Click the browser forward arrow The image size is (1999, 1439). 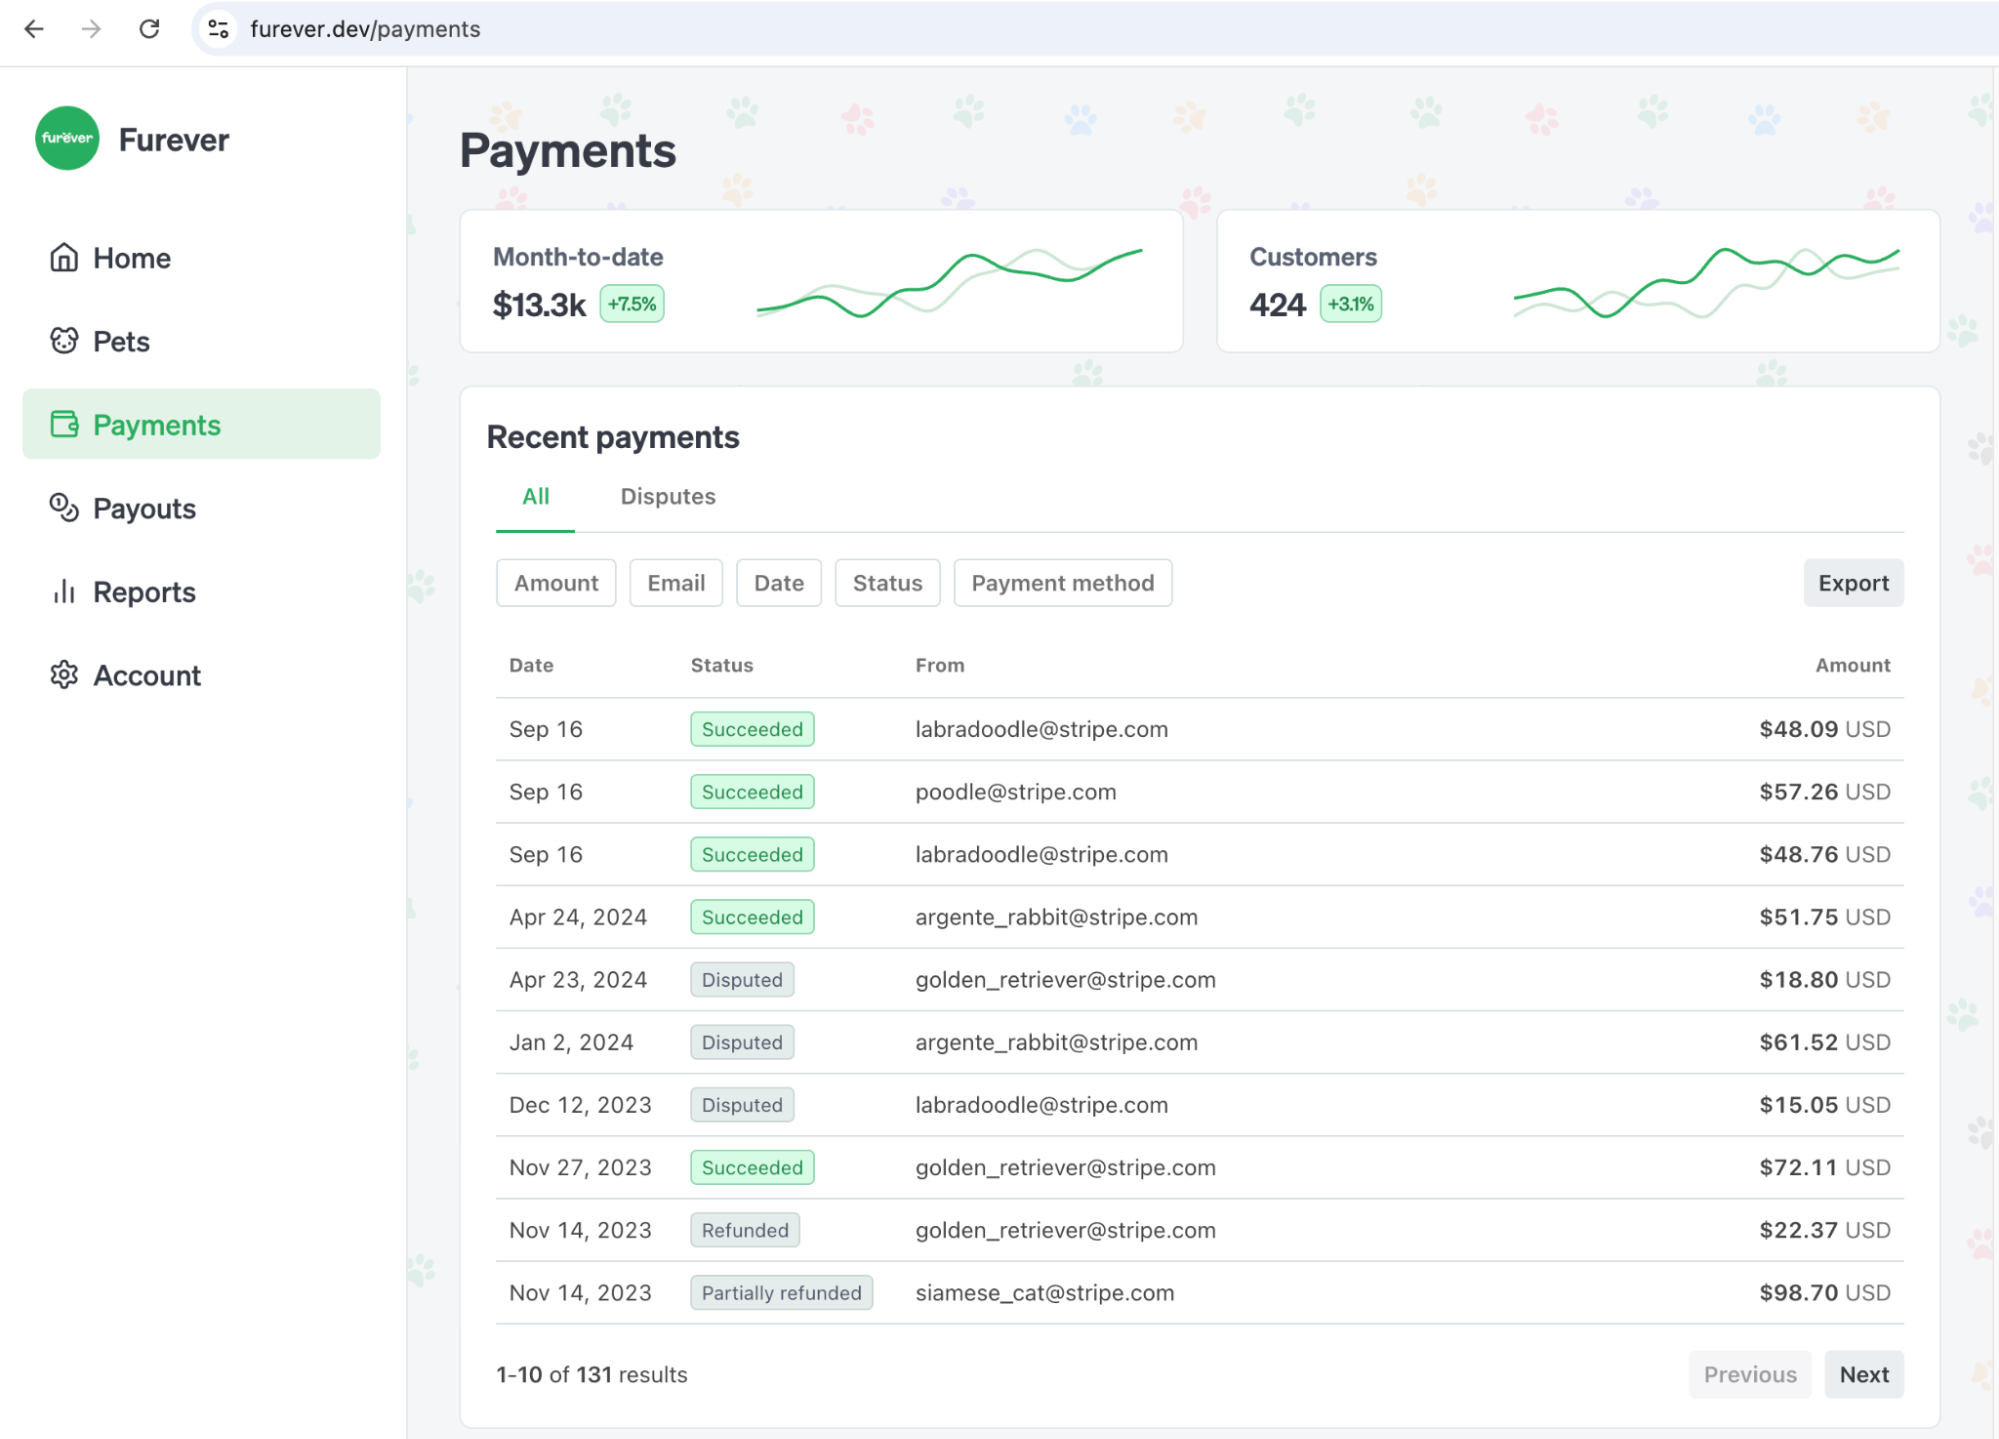[91, 29]
